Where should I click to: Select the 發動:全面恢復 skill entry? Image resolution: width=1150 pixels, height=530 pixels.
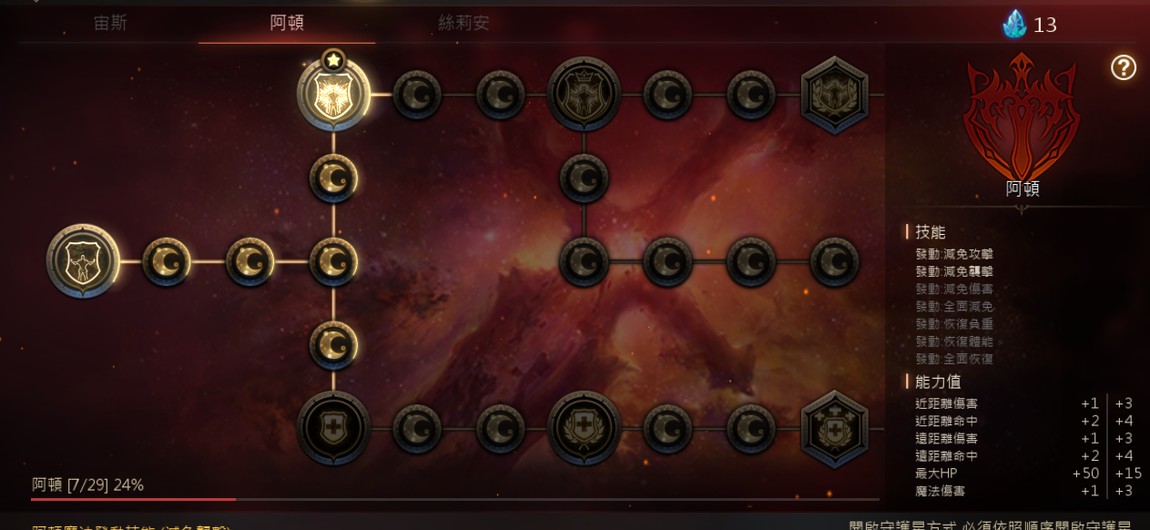tap(954, 359)
